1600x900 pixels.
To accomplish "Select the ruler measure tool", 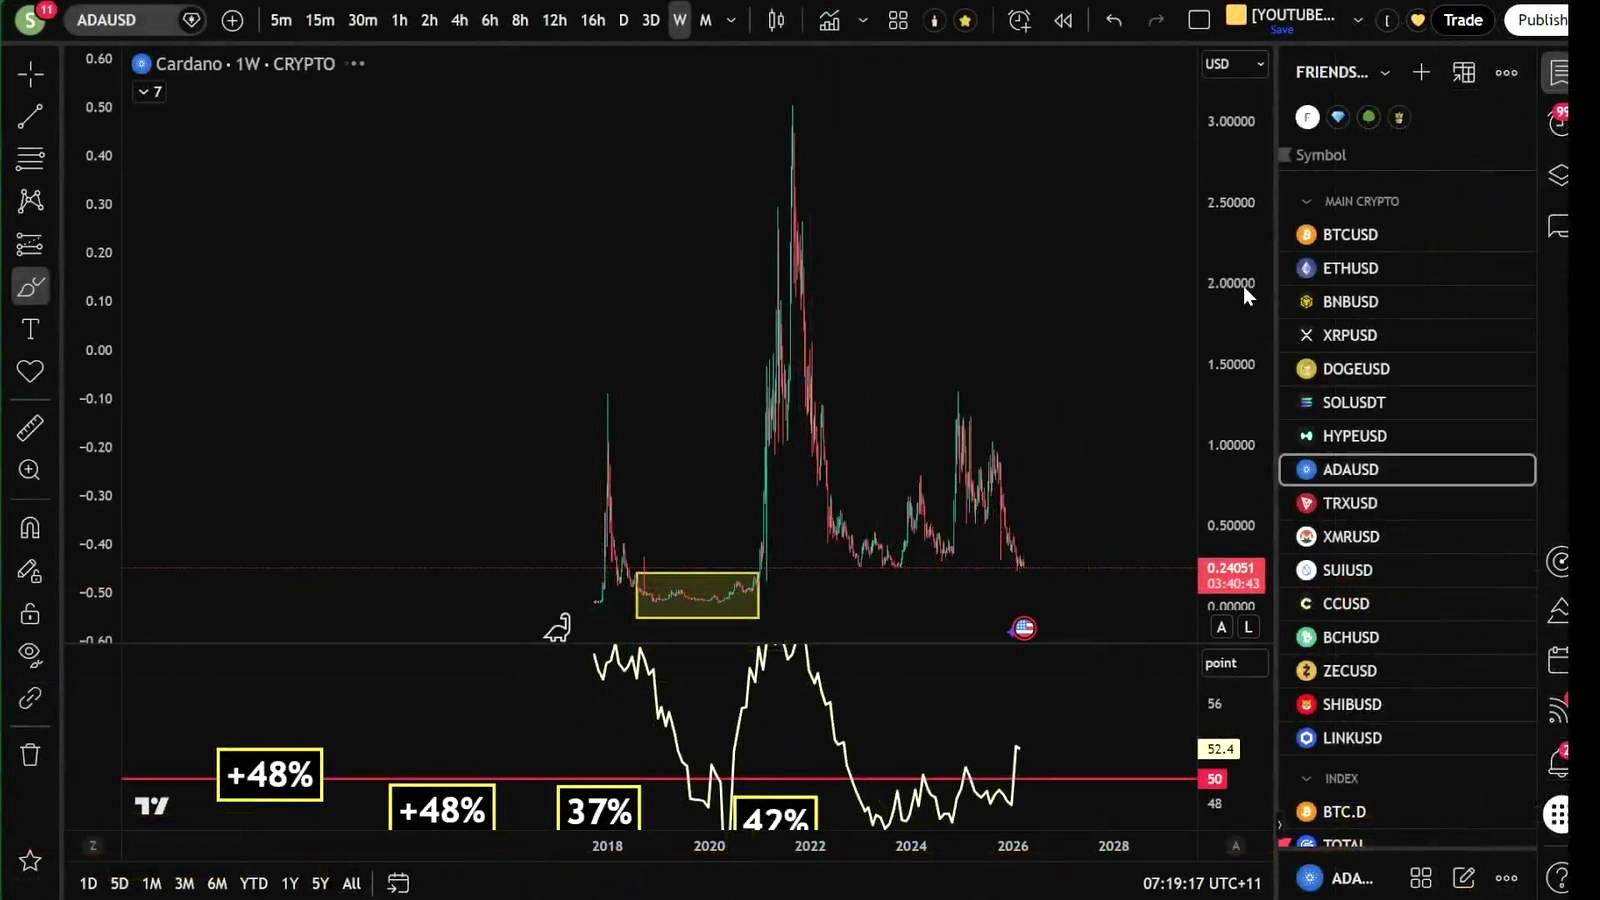I will click(30, 428).
